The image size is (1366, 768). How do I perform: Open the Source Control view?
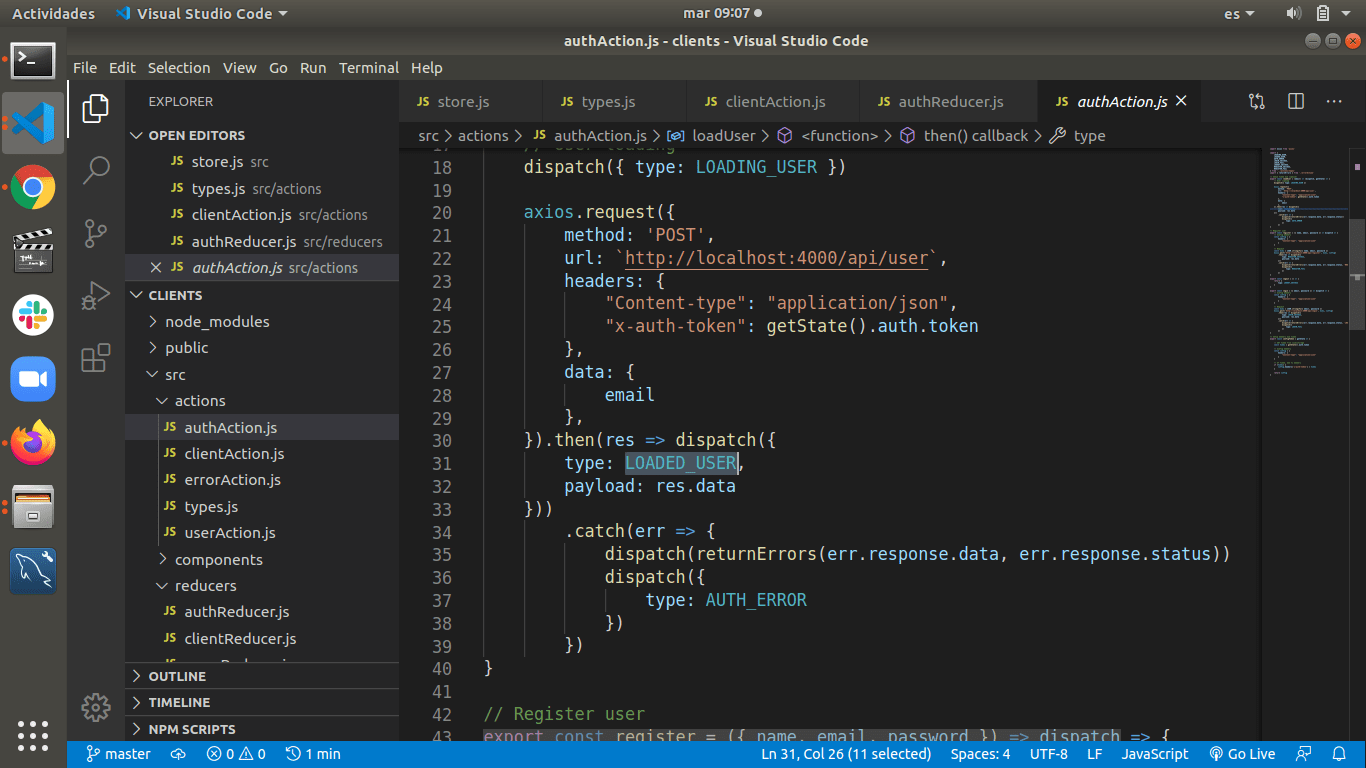click(x=96, y=233)
